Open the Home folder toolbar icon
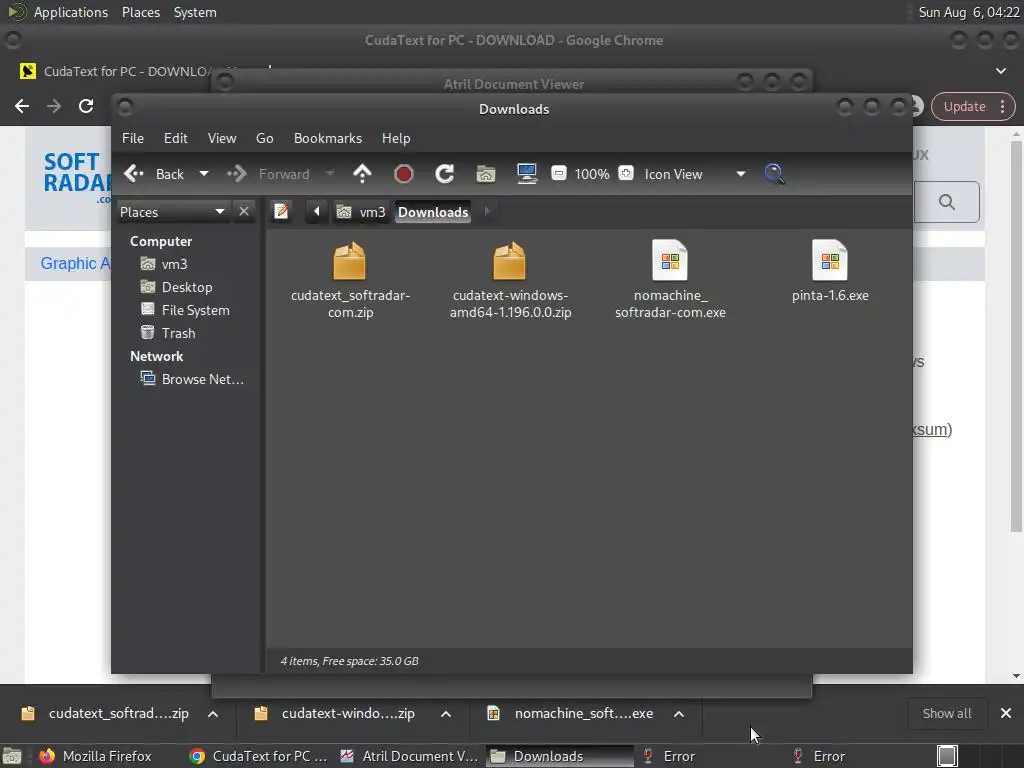The height and width of the screenshot is (768, 1024). (485, 174)
